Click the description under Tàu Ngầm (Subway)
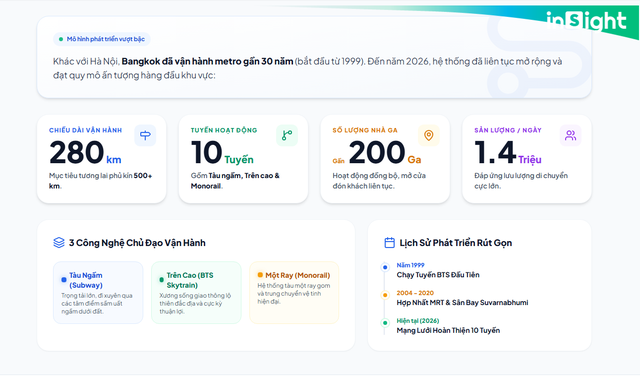Viewport: 640px width, 376px height. (x=97, y=303)
